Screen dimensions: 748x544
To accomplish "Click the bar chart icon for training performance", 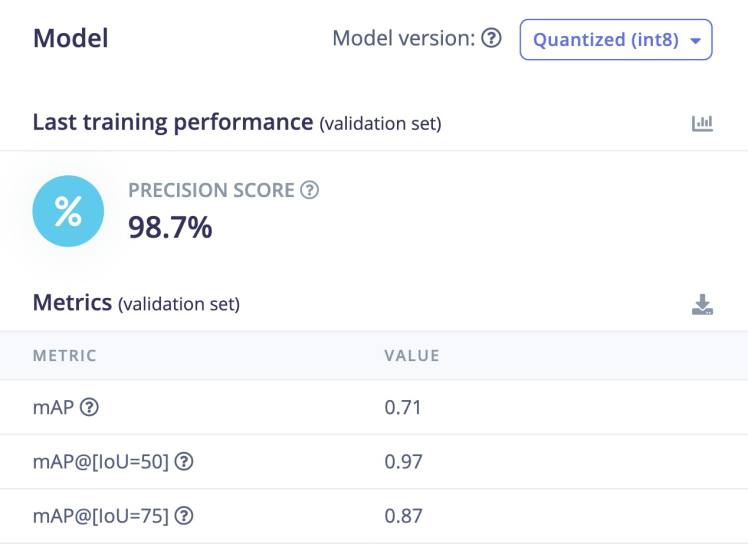I will tap(702, 123).
